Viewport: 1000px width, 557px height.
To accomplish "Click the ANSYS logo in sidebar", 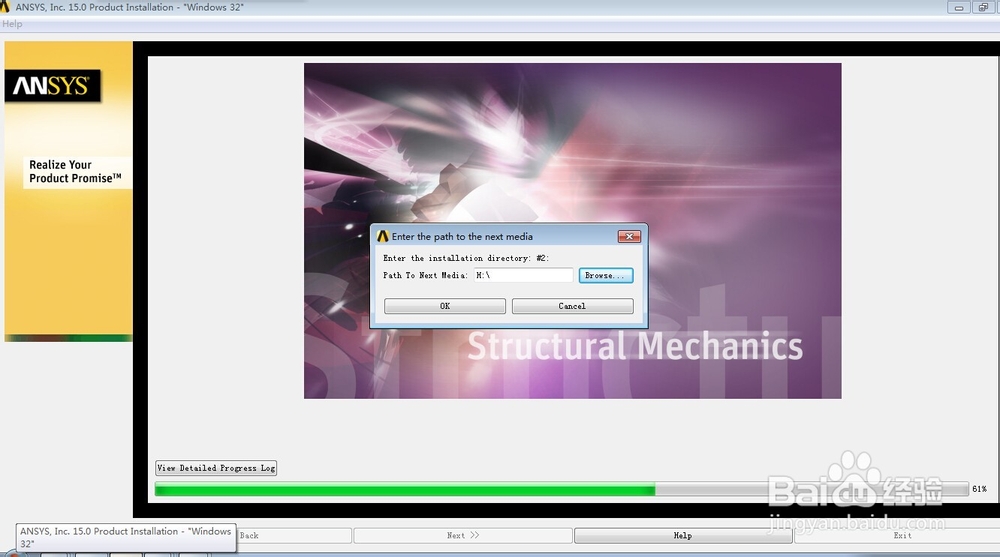I will click(x=52, y=85).
